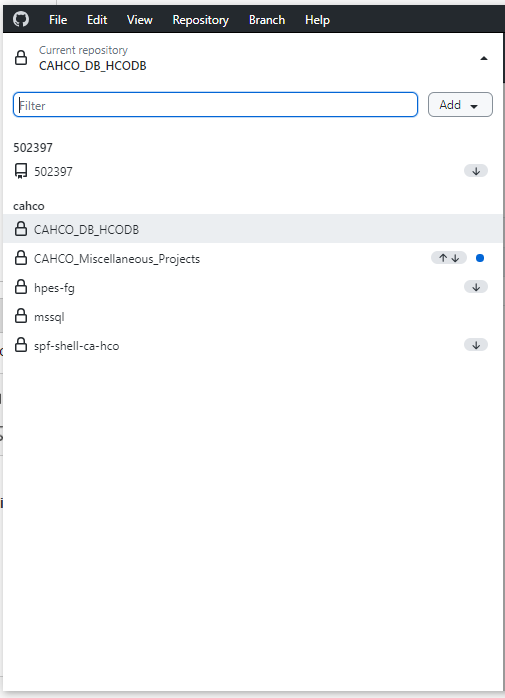Click the GitHub octocat logo icon
Viewport: 505px width, 698px height.
click(x=21, y=20)
